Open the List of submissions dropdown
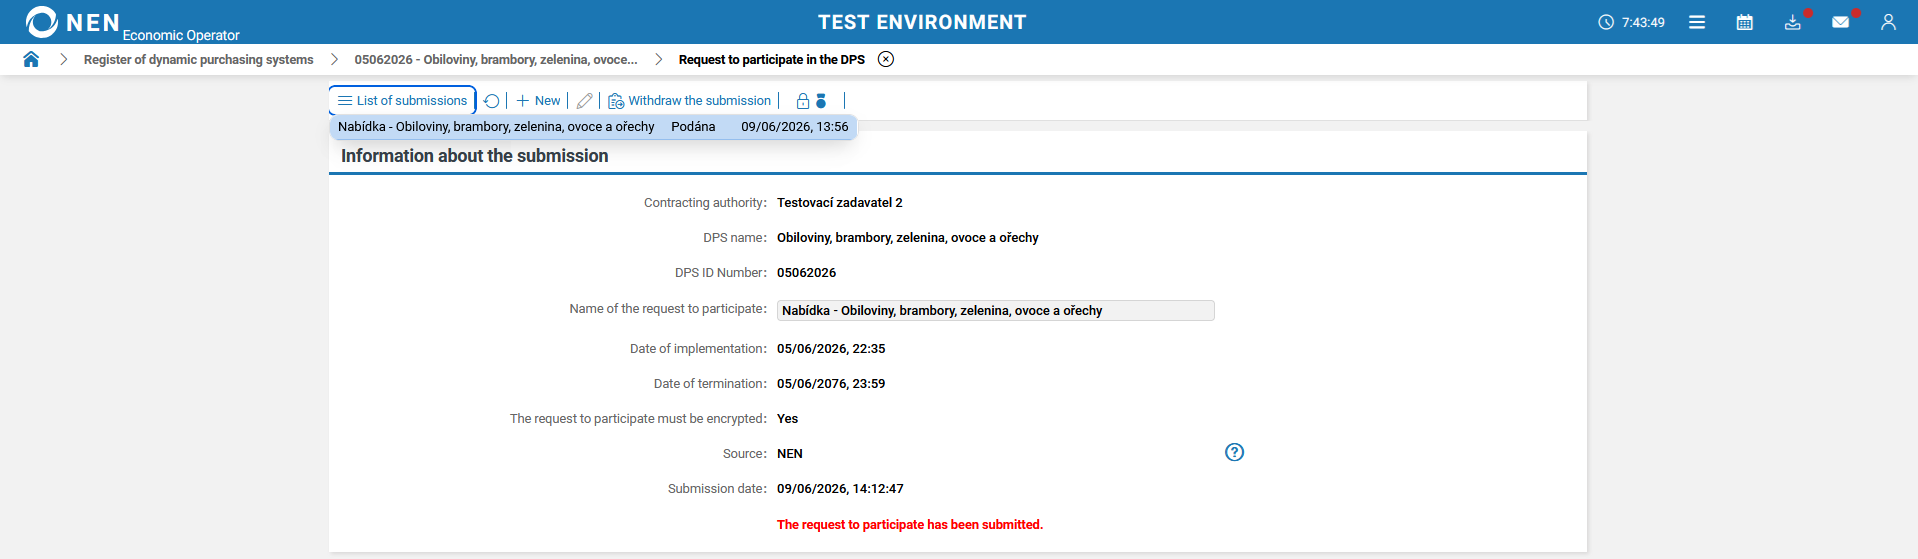The width and height of the screenshot is (1918, 559). [x=402, y=100]
